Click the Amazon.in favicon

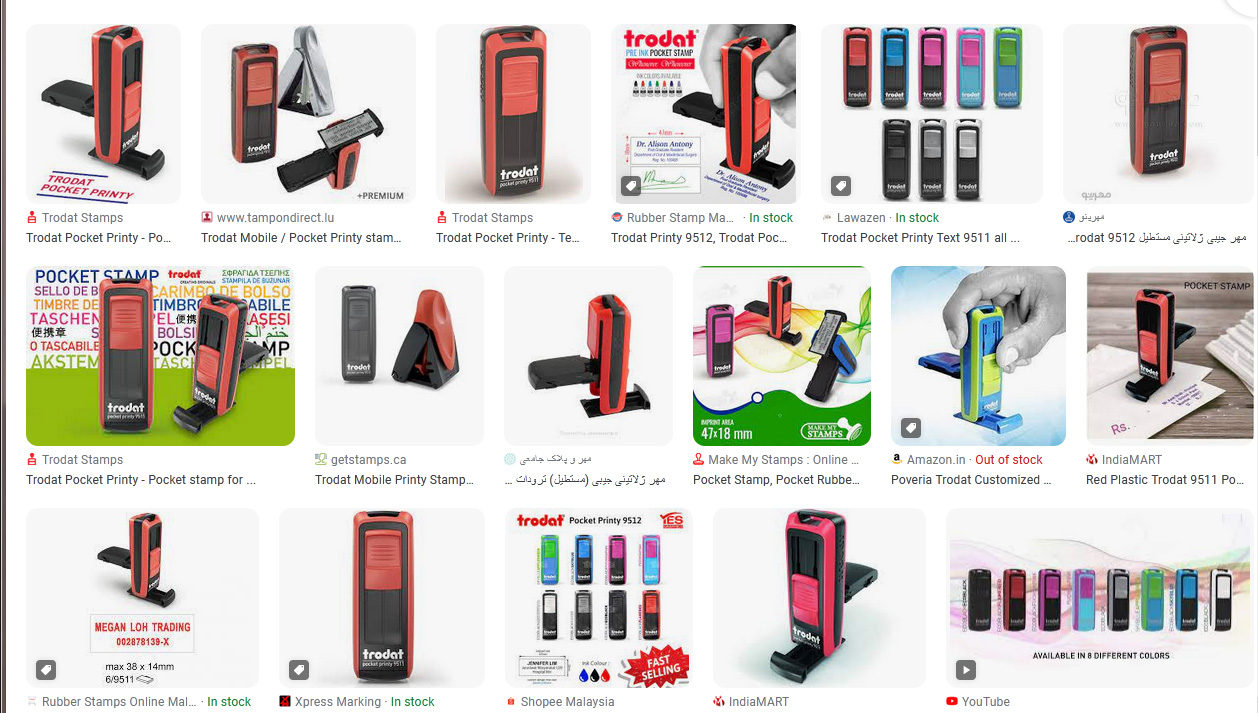897,459
